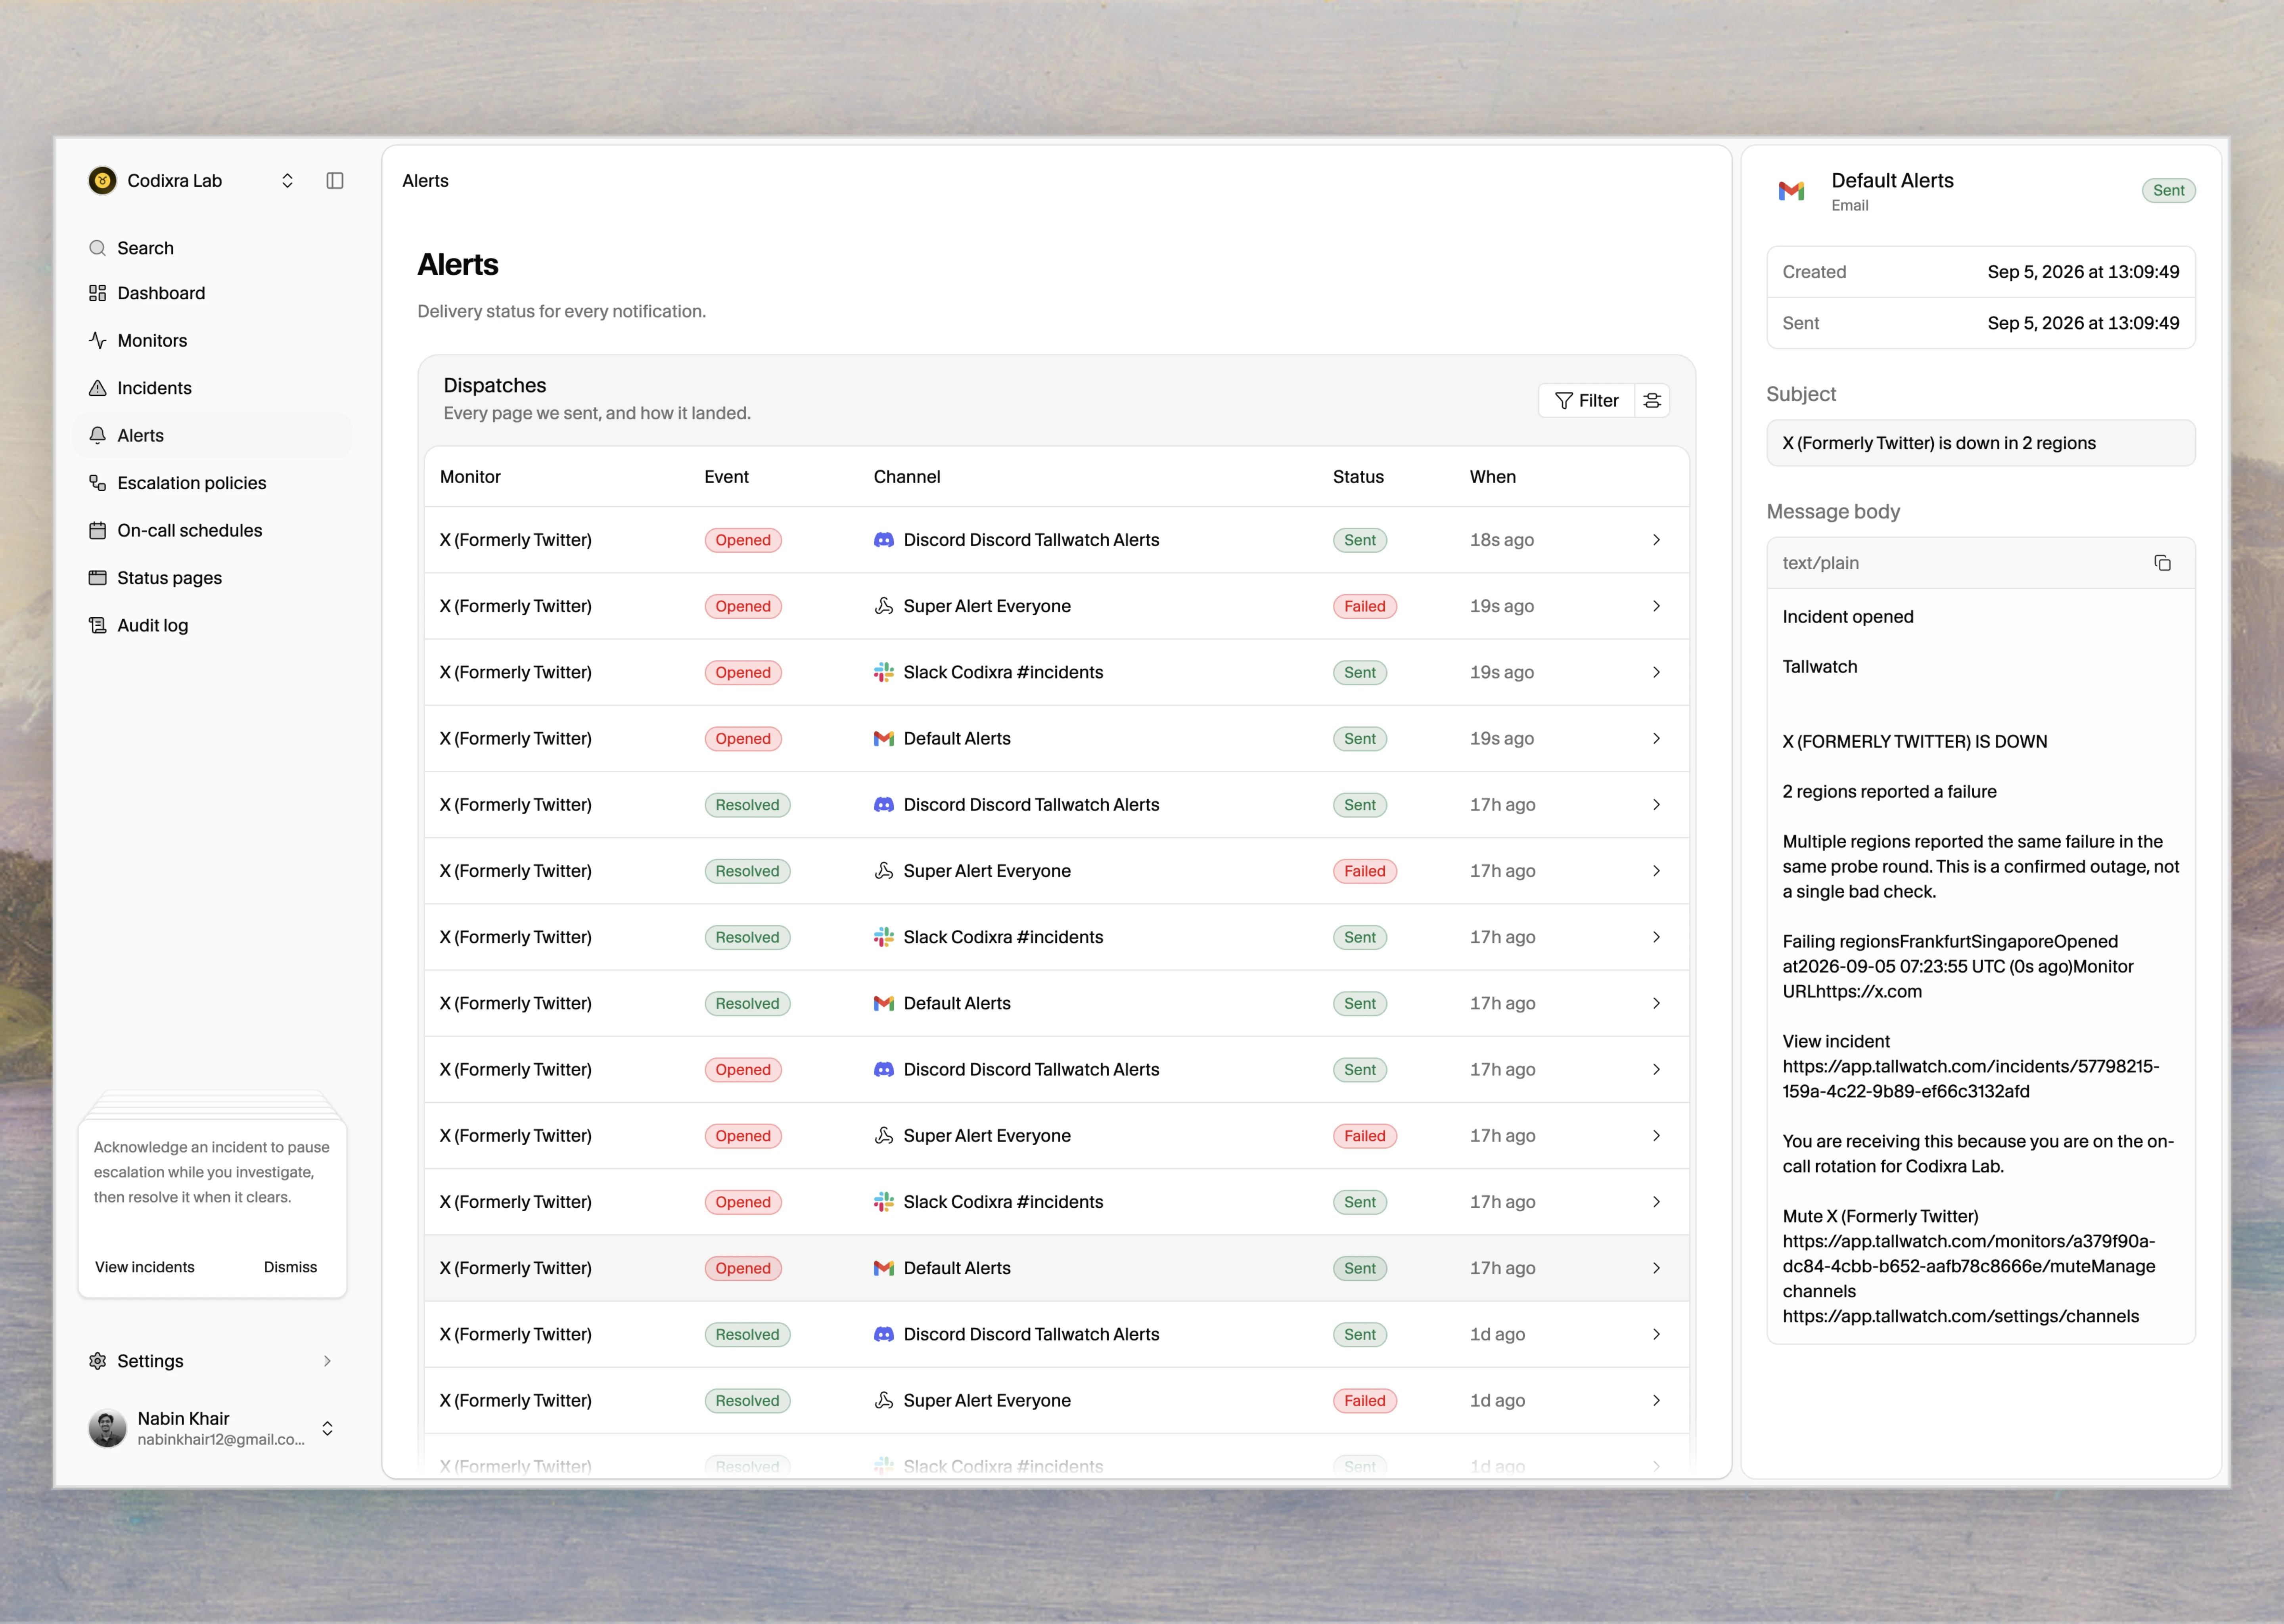Click the Failed status in the 1d ago row
This screenshot has height=1624, width=2284.
[1364, 1401]
